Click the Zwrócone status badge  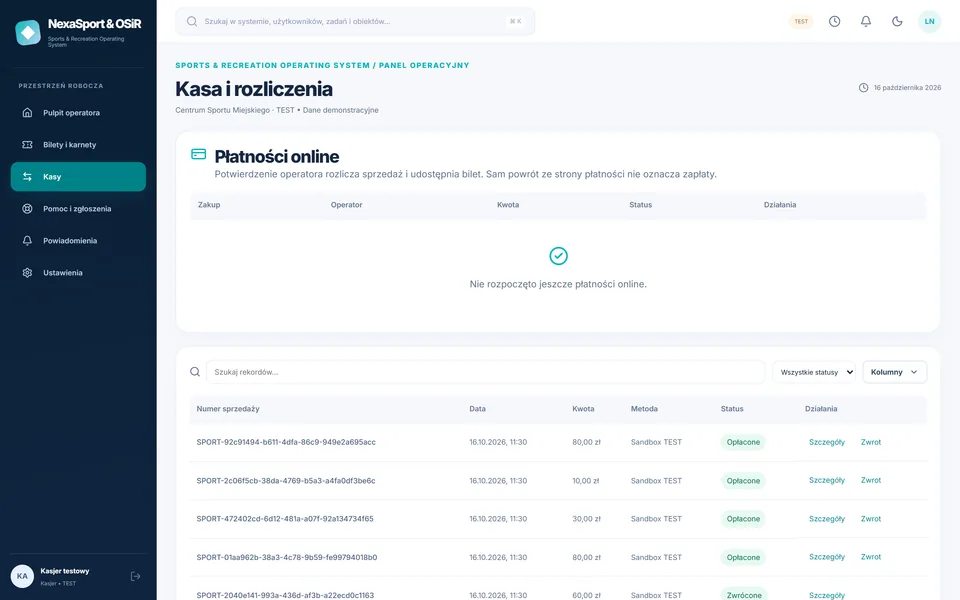pos(744,594)
